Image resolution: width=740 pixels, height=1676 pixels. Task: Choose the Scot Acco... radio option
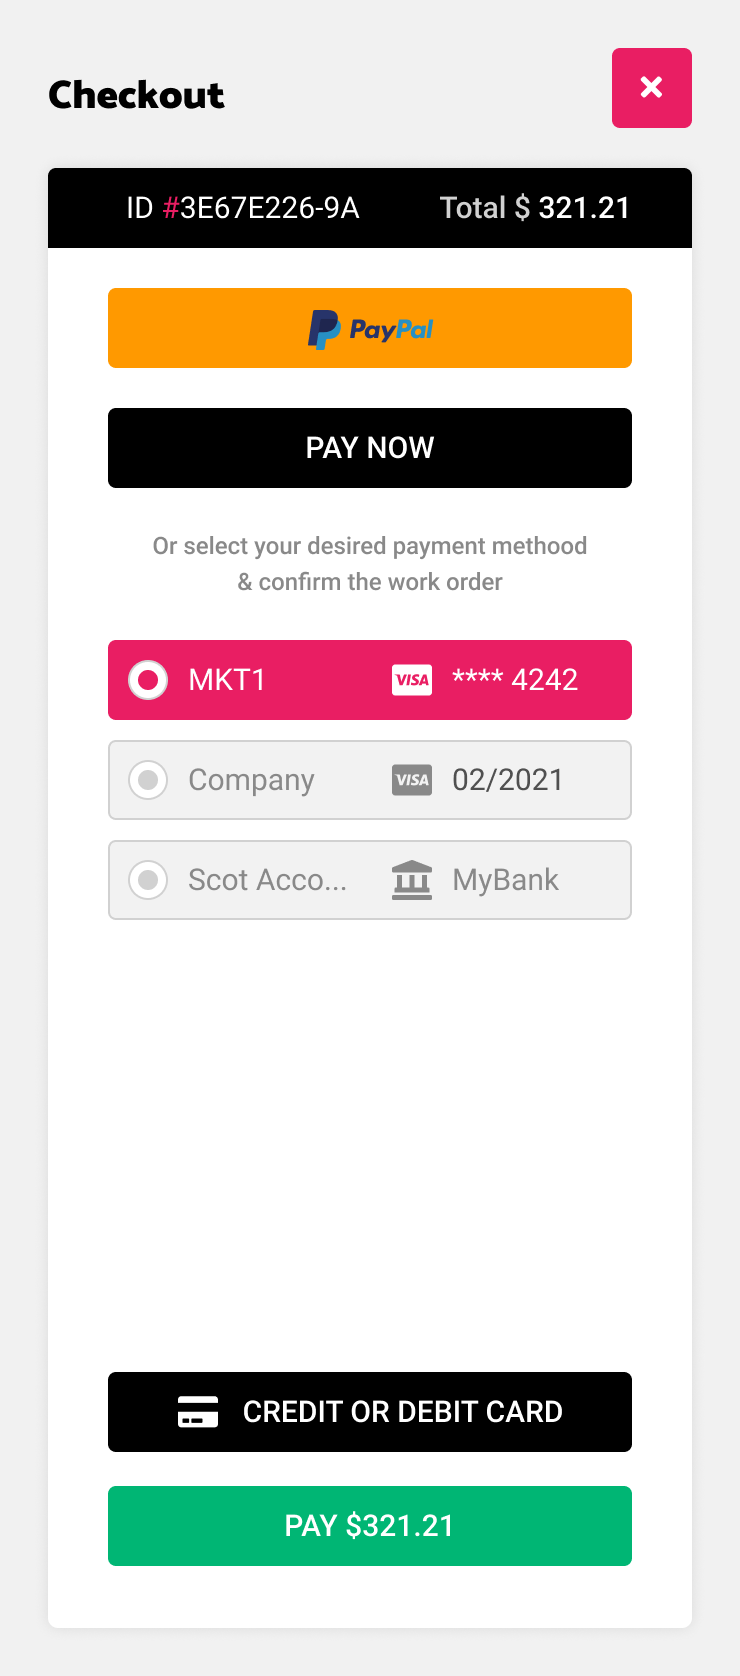pos(148,880)
